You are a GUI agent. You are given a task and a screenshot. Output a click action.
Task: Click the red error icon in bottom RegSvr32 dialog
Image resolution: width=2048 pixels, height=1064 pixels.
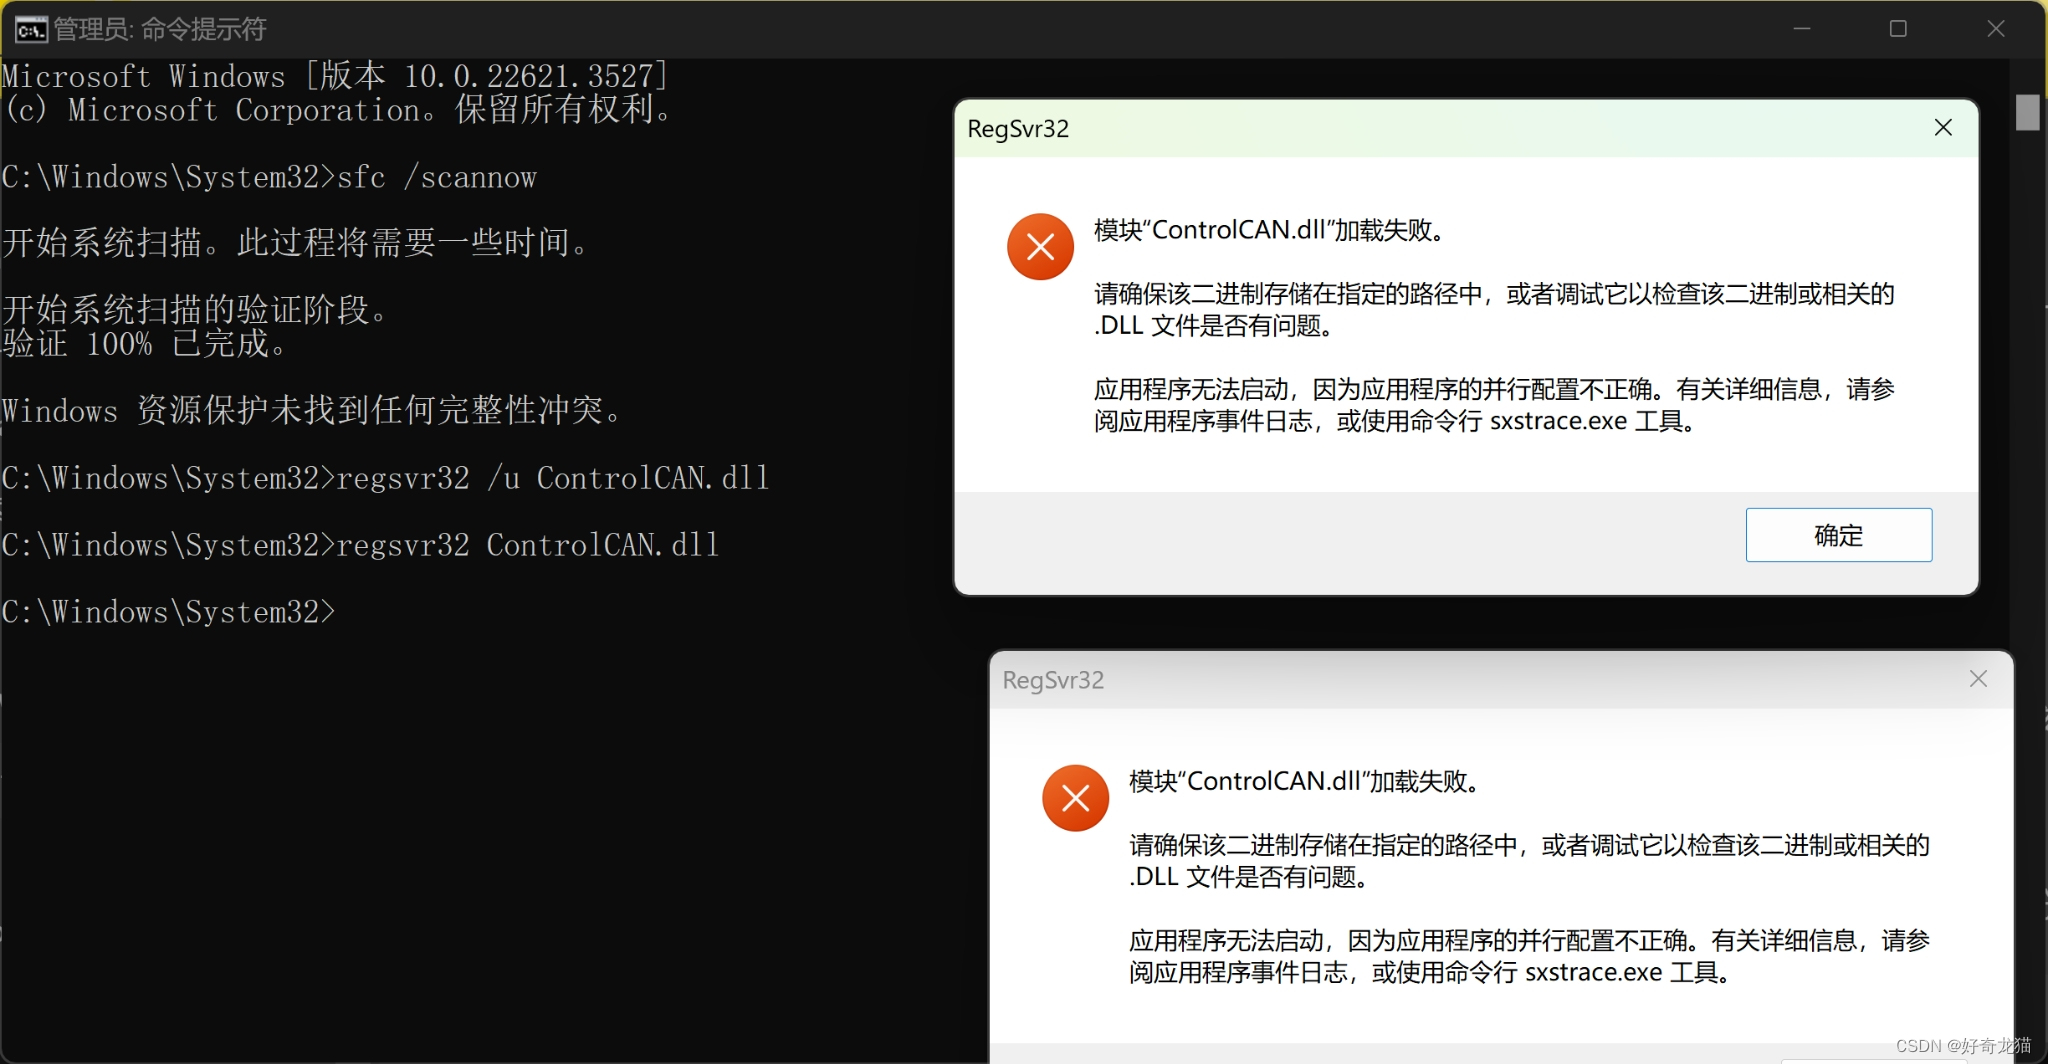pyautogui.click(x=1075, y=798)
